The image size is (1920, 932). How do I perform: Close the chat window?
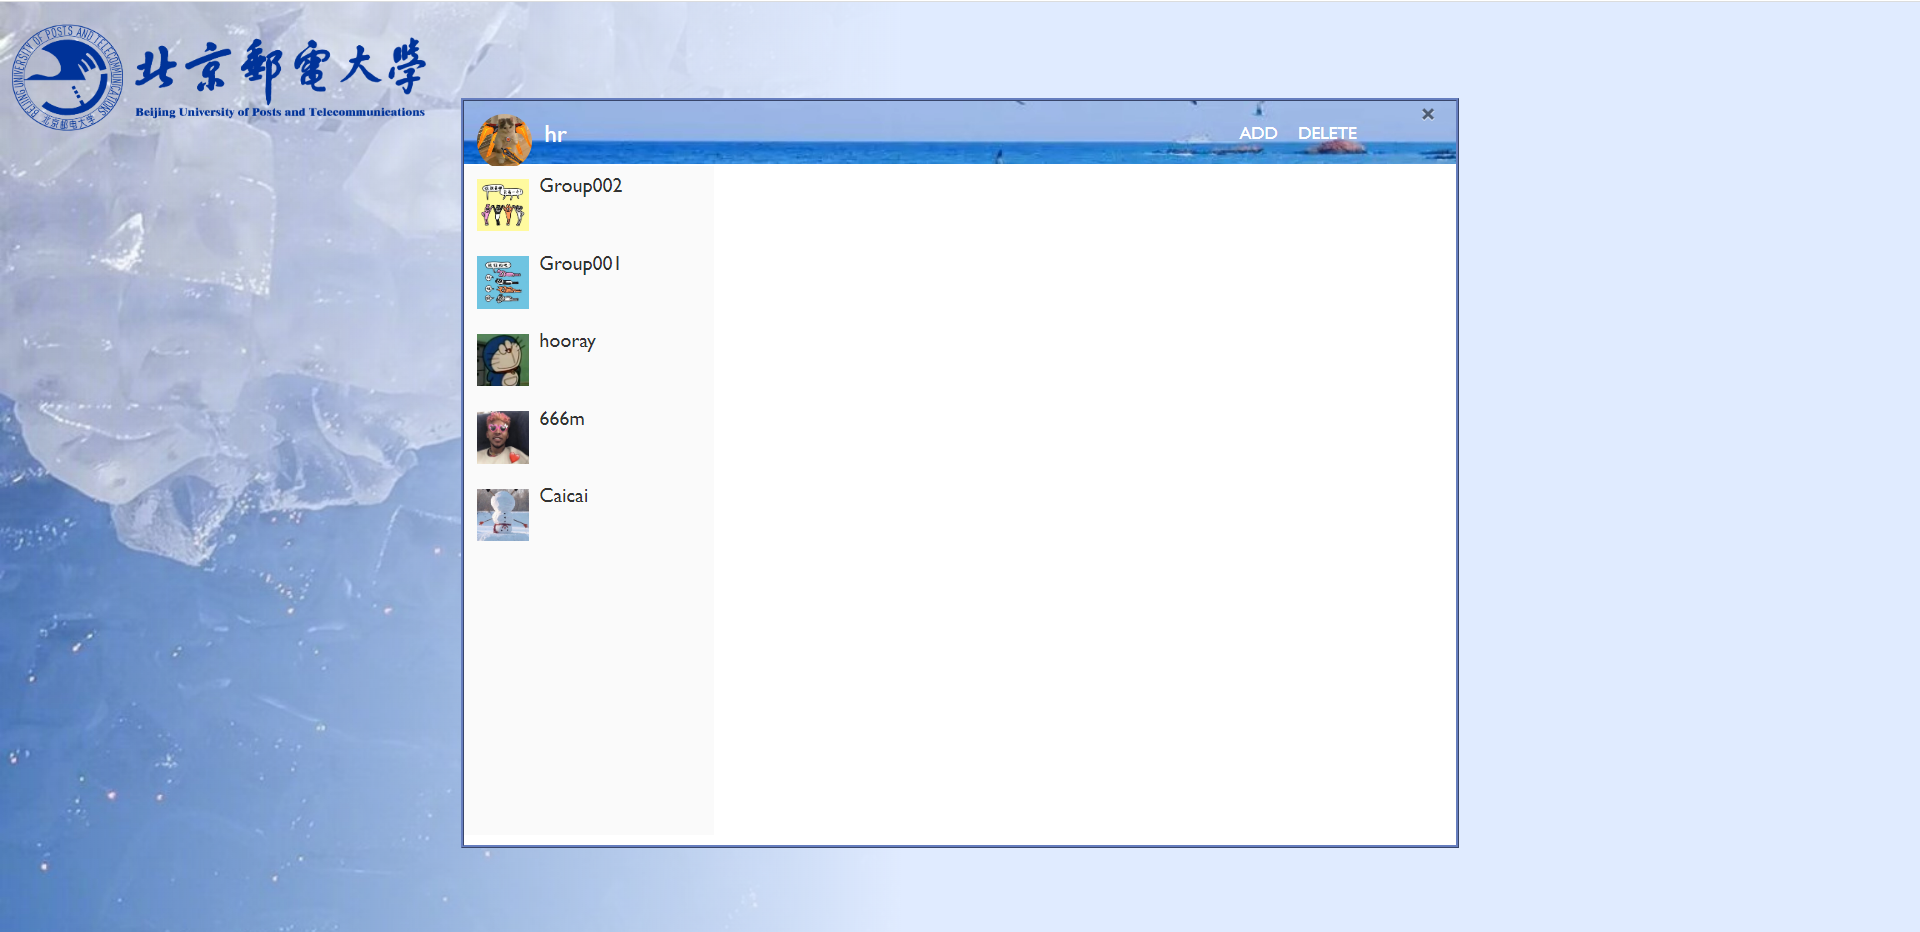click(1428, 114)
